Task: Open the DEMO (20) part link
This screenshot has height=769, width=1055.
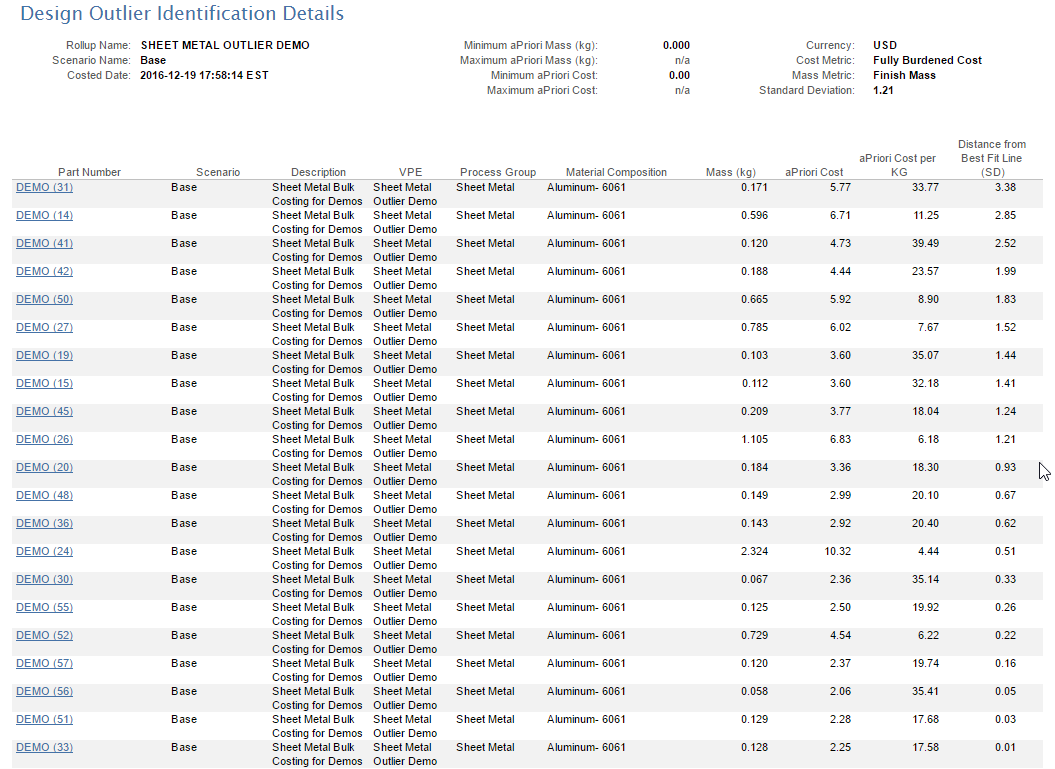Action: (x=44, y=467)
